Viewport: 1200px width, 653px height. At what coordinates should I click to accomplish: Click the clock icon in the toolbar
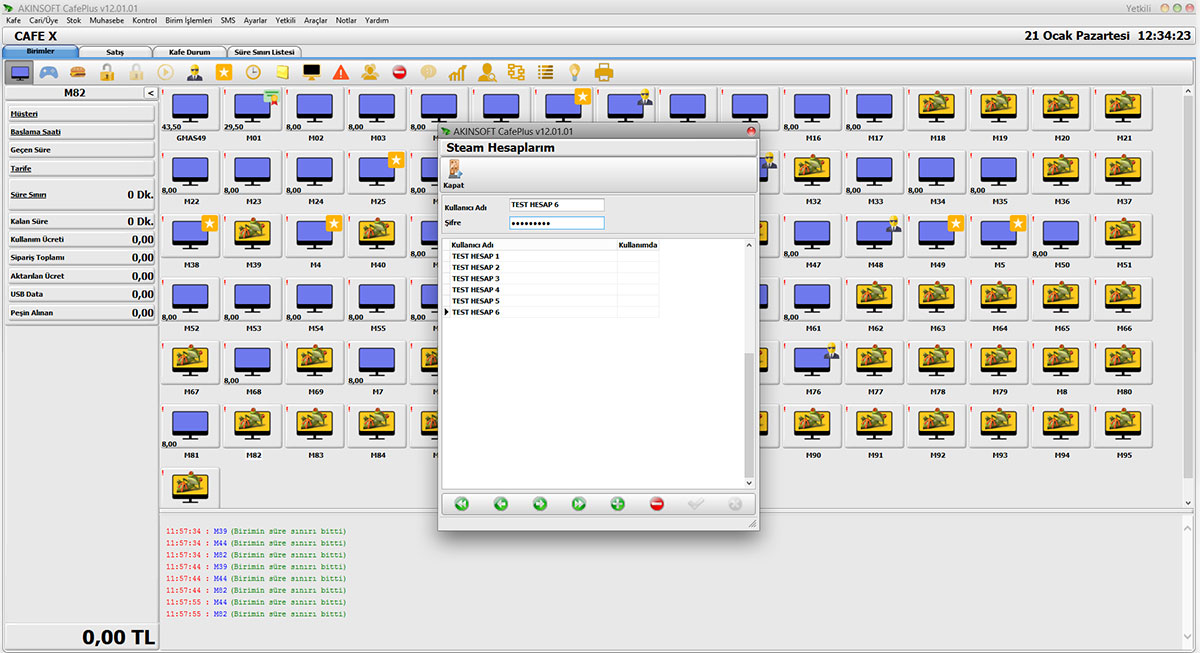coord(253,72)
